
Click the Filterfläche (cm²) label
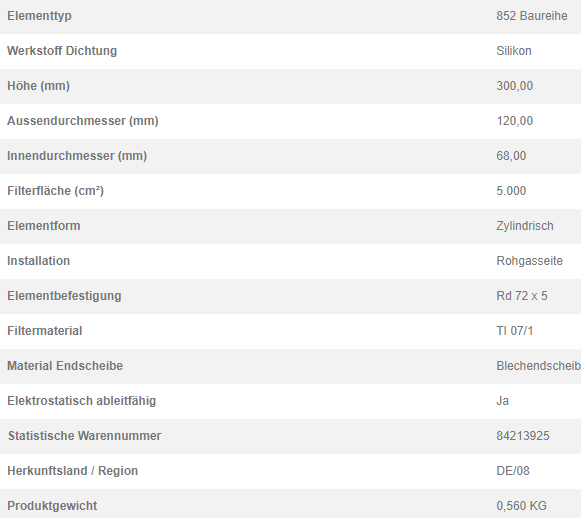coord(56,191)
